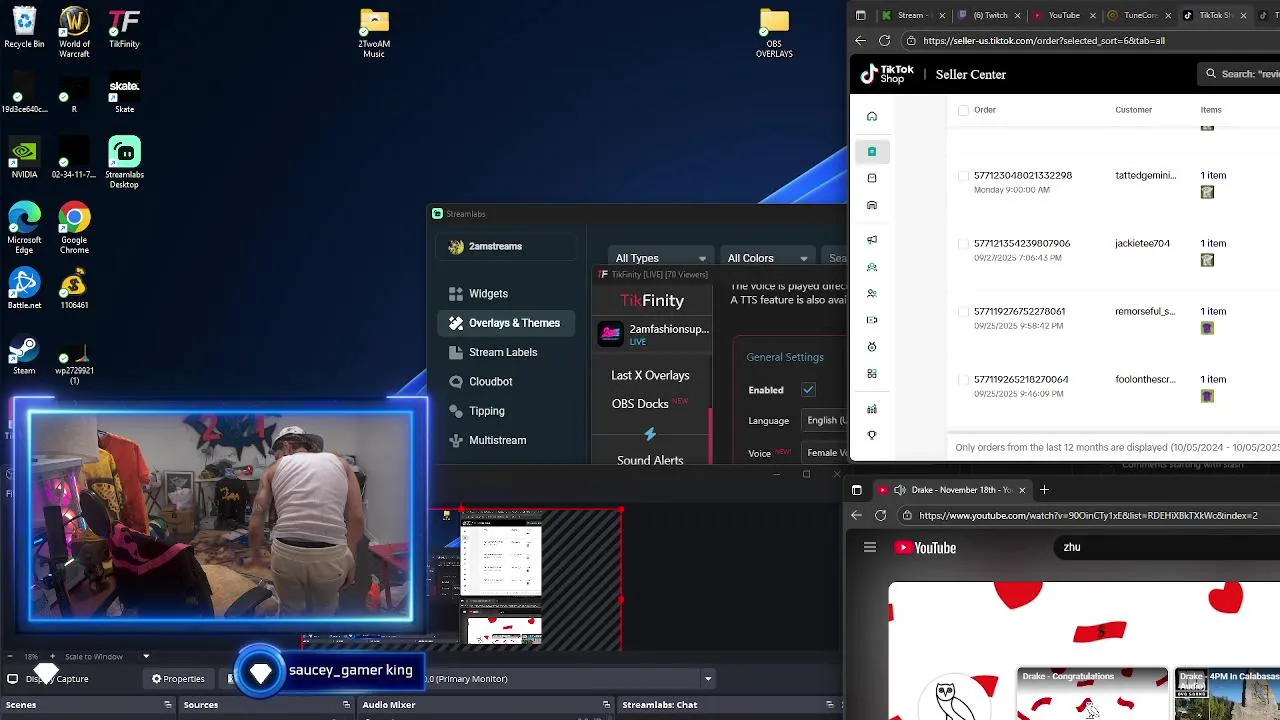Open the TikFinity Voice dropdown

(825, 453)
